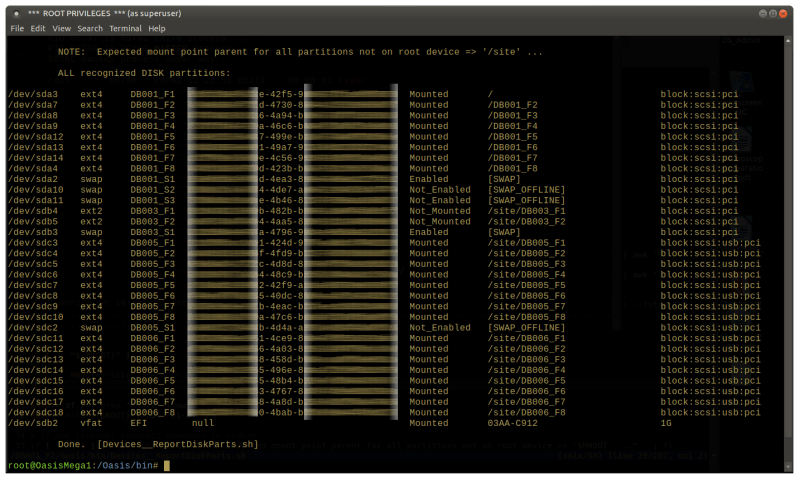Click the ALL recognized DISK partitions heading
The width and height of the screenshot is (799, 479).
point(144,73)
